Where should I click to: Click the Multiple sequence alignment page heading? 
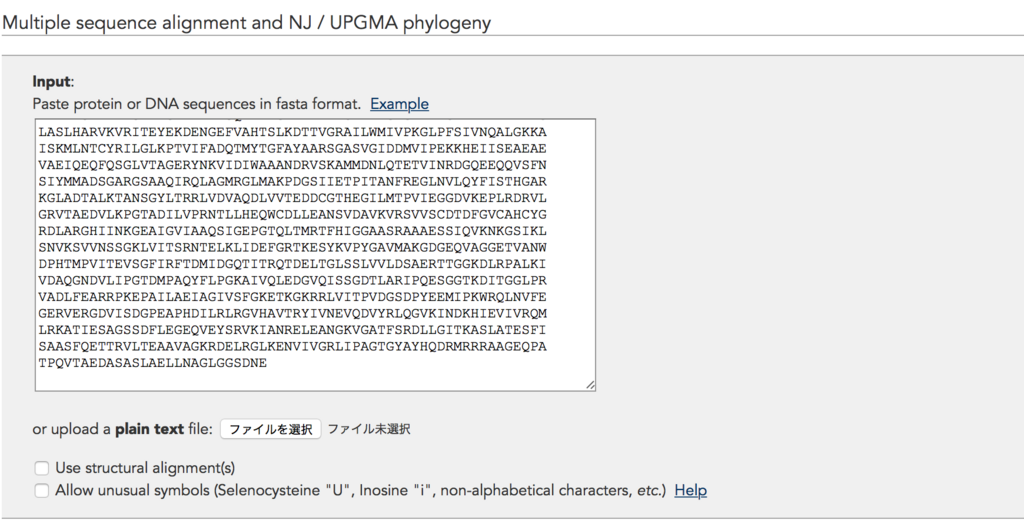(x=246, y=23)
